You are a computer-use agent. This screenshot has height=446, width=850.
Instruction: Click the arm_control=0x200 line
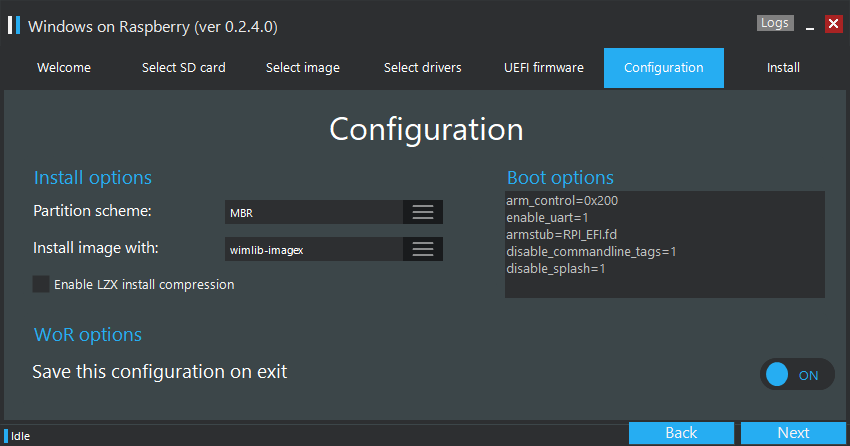pyautogui.click(x=562, y=201)
